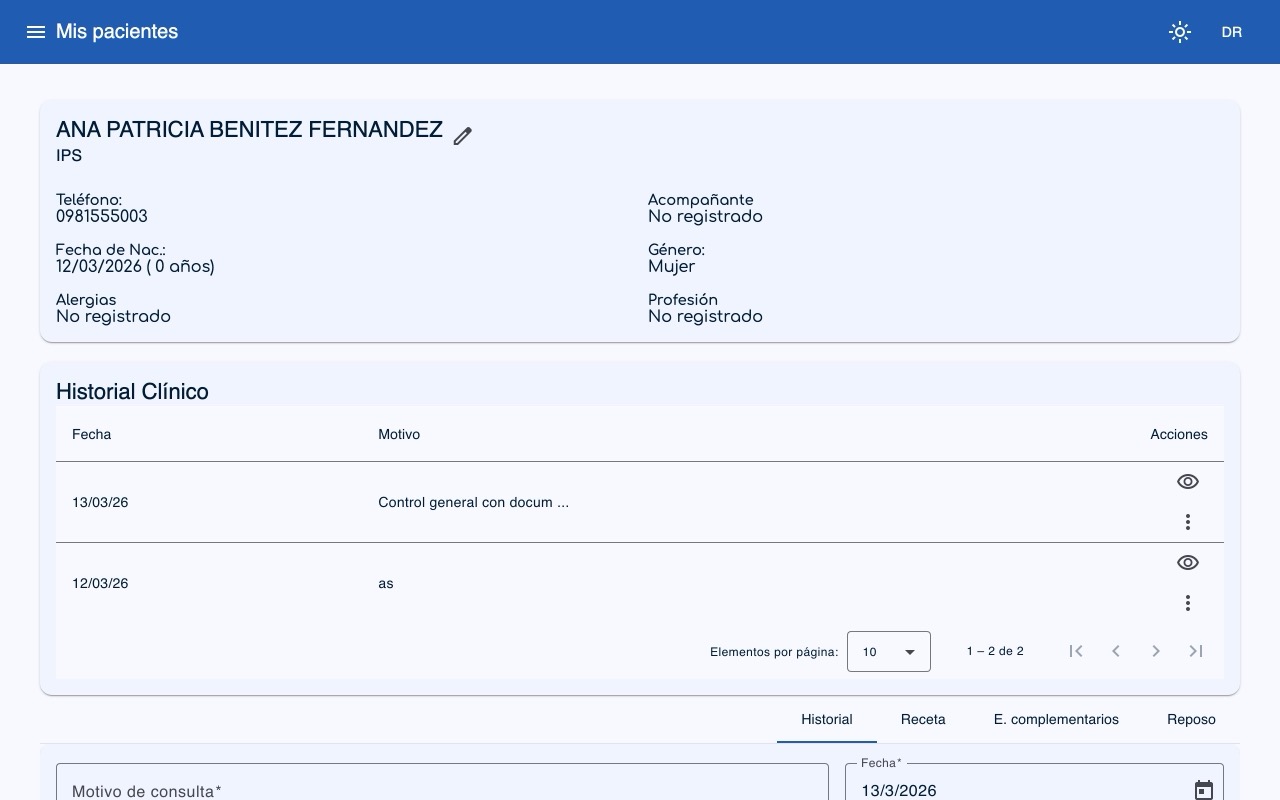1280x800 pixels.
Task: Open more actions for 12/03/26 entry
Action: click(x=1187, y=603)
